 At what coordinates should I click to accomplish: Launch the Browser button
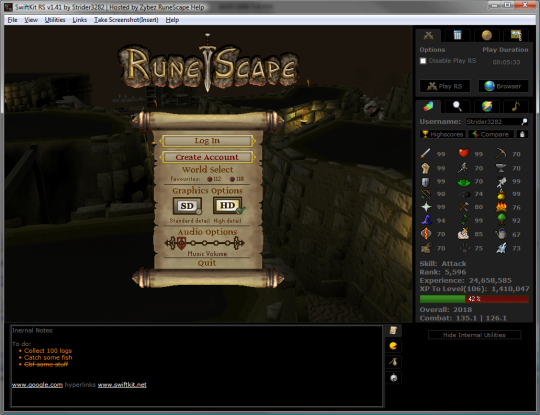(x=503, y=86)
